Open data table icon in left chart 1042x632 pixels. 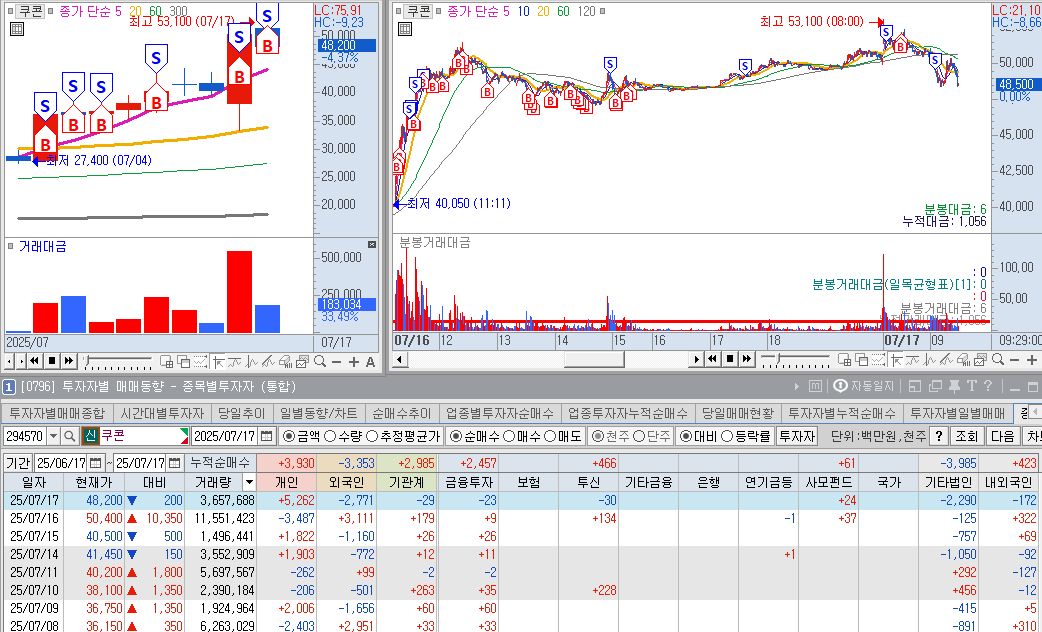[17, 29]
